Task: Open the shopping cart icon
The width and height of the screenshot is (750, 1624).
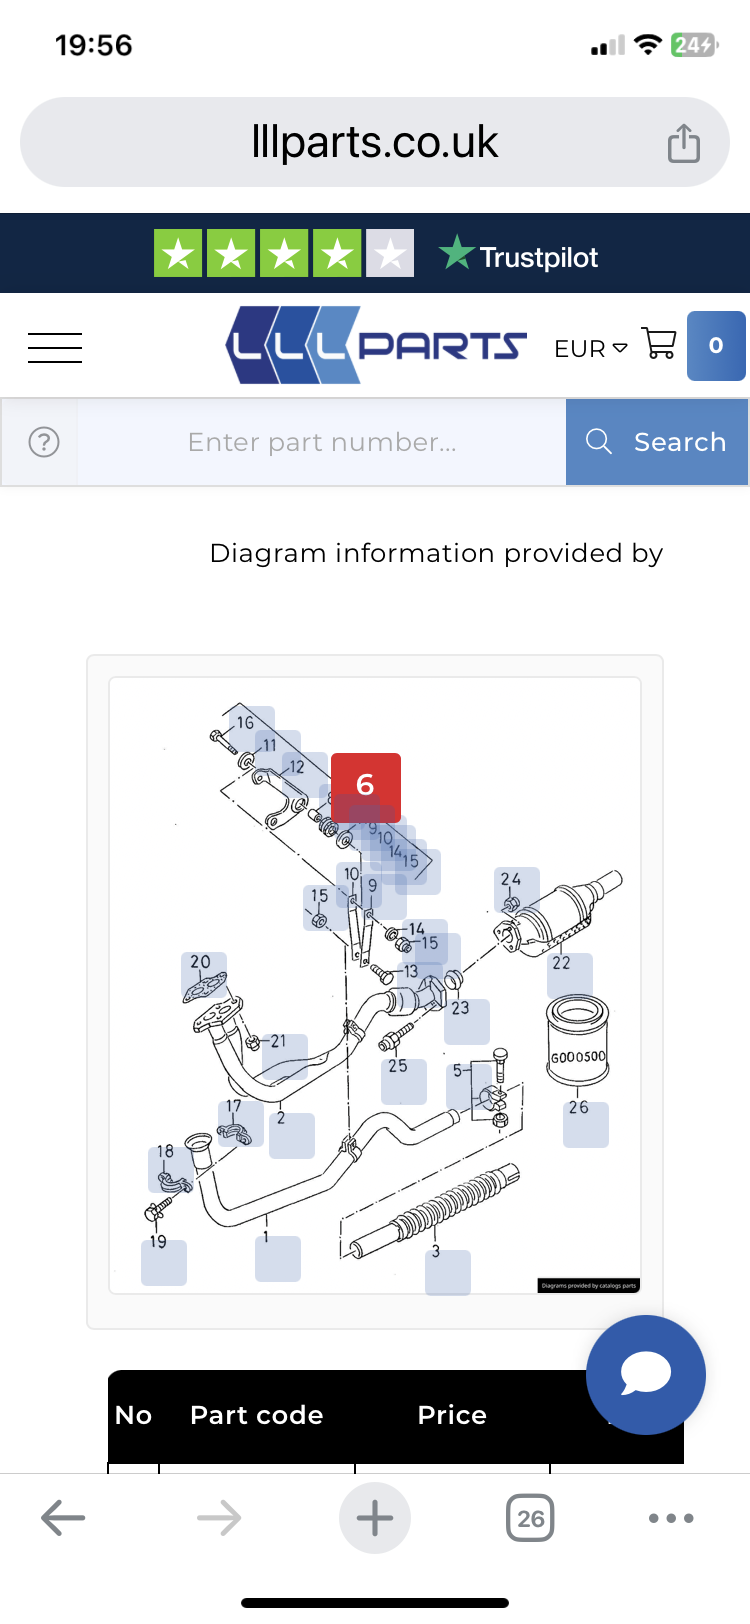Action: point(659,345)
